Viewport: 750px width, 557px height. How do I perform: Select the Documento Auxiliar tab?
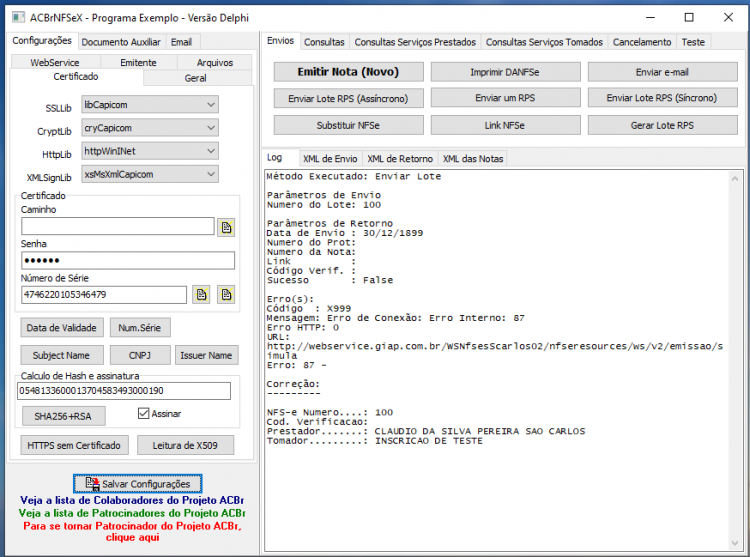pos(121,42)
